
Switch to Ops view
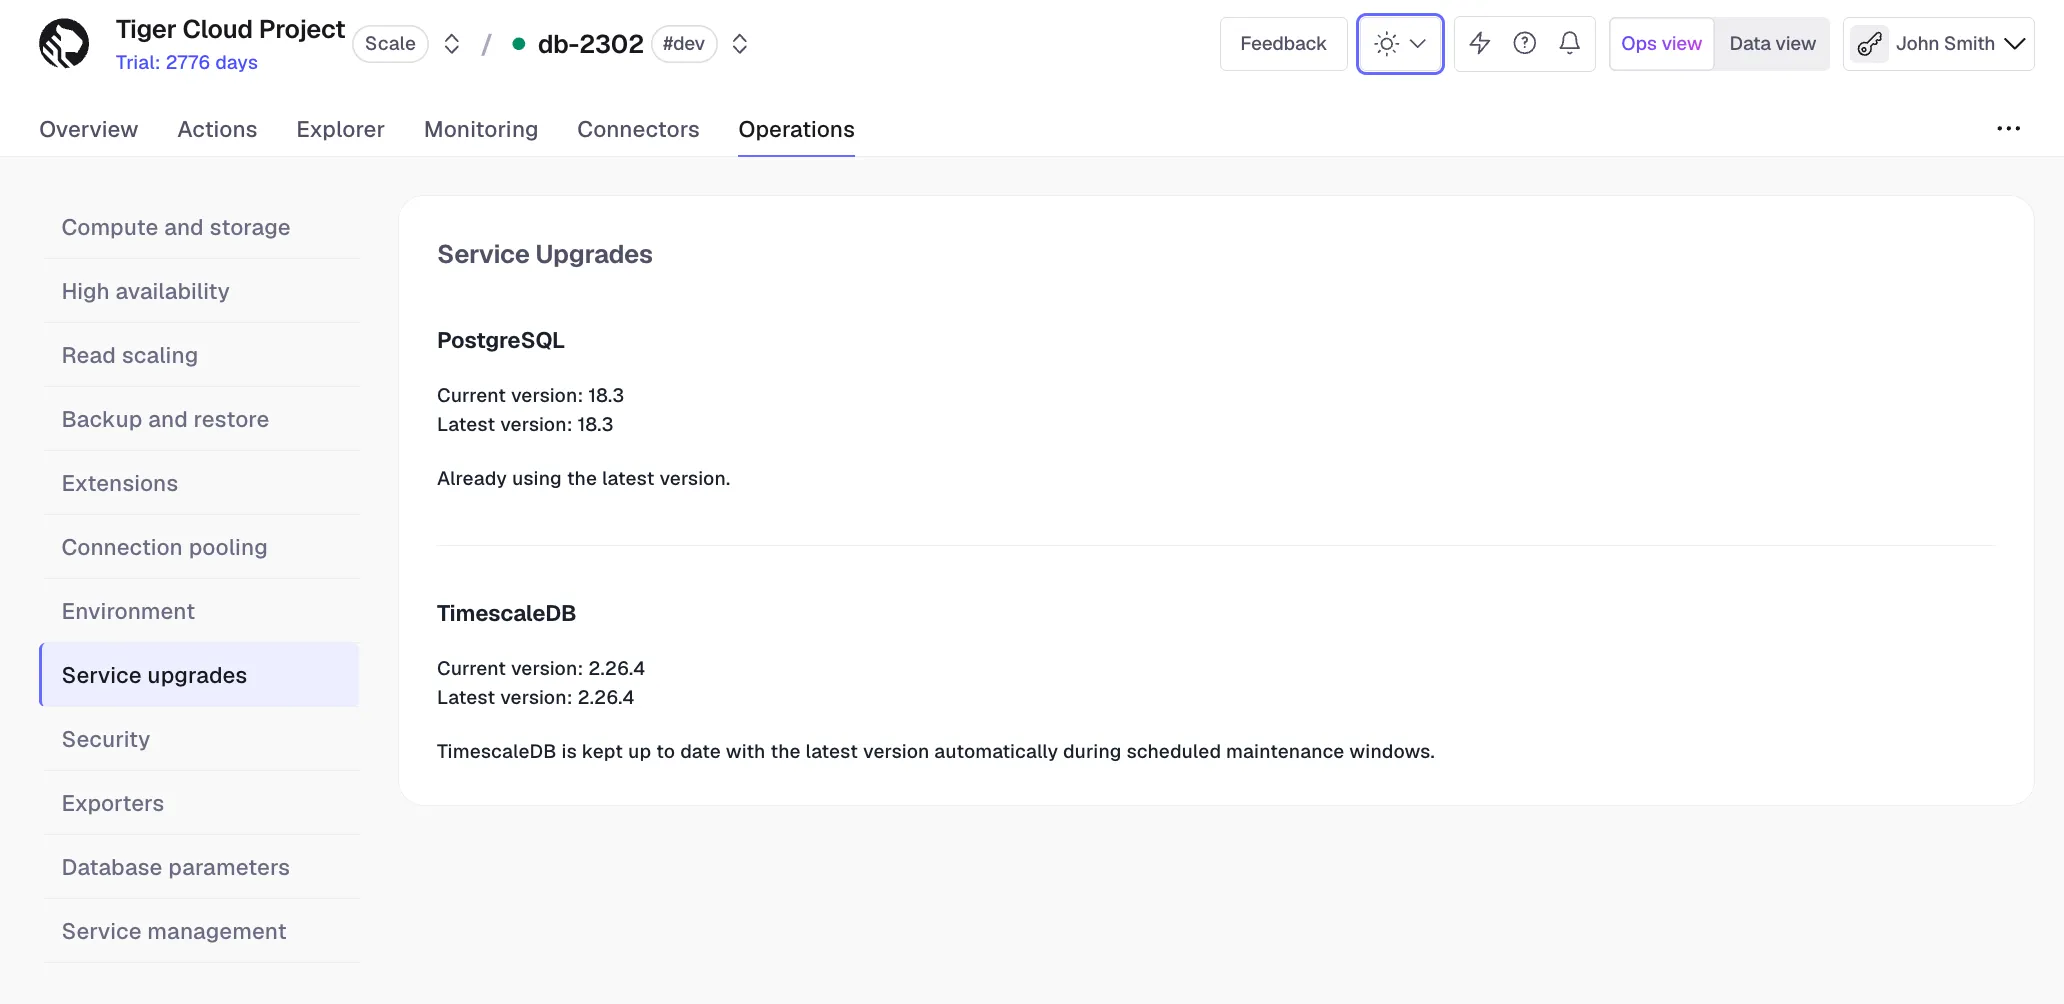click(1661, 44)
